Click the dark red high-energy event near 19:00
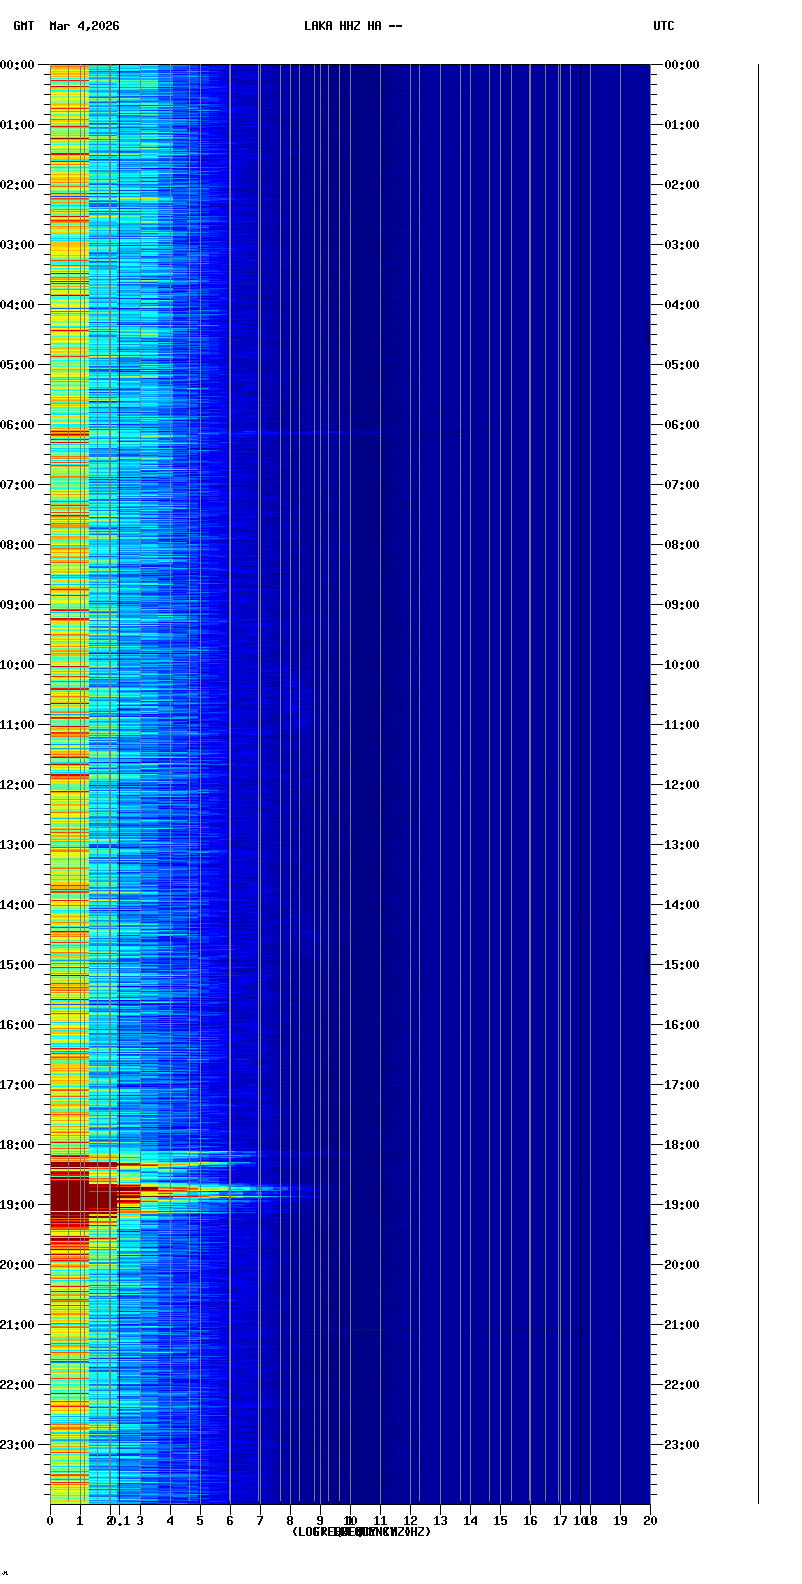This screenshot has height=1584, width=802. [x=70, y=1204]
